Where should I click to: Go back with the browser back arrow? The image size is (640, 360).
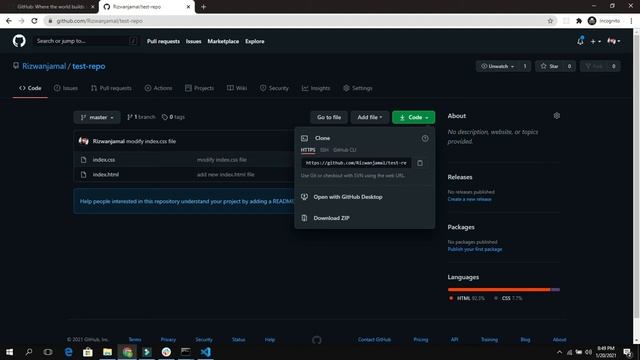pyautogui.click(x=9, y=21)
